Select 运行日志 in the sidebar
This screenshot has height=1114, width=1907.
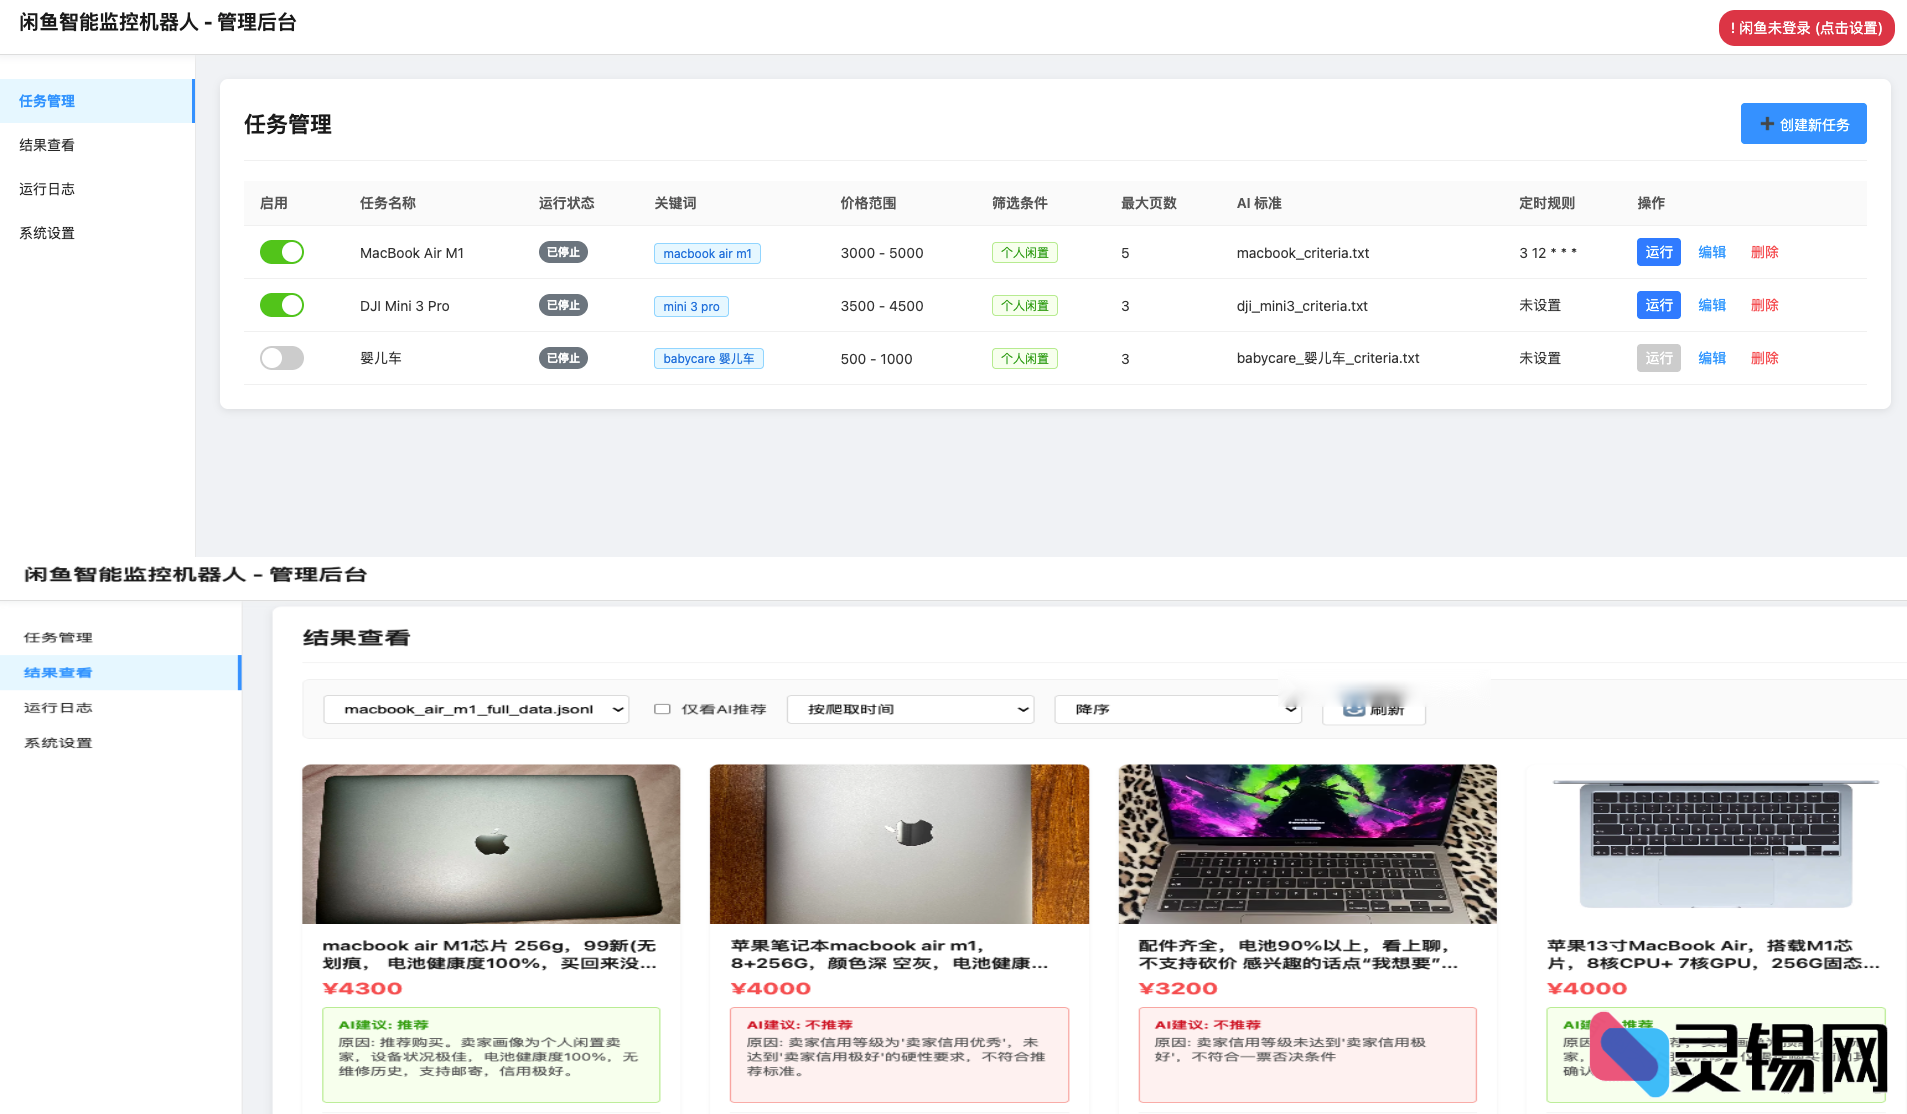pos(46,188)
